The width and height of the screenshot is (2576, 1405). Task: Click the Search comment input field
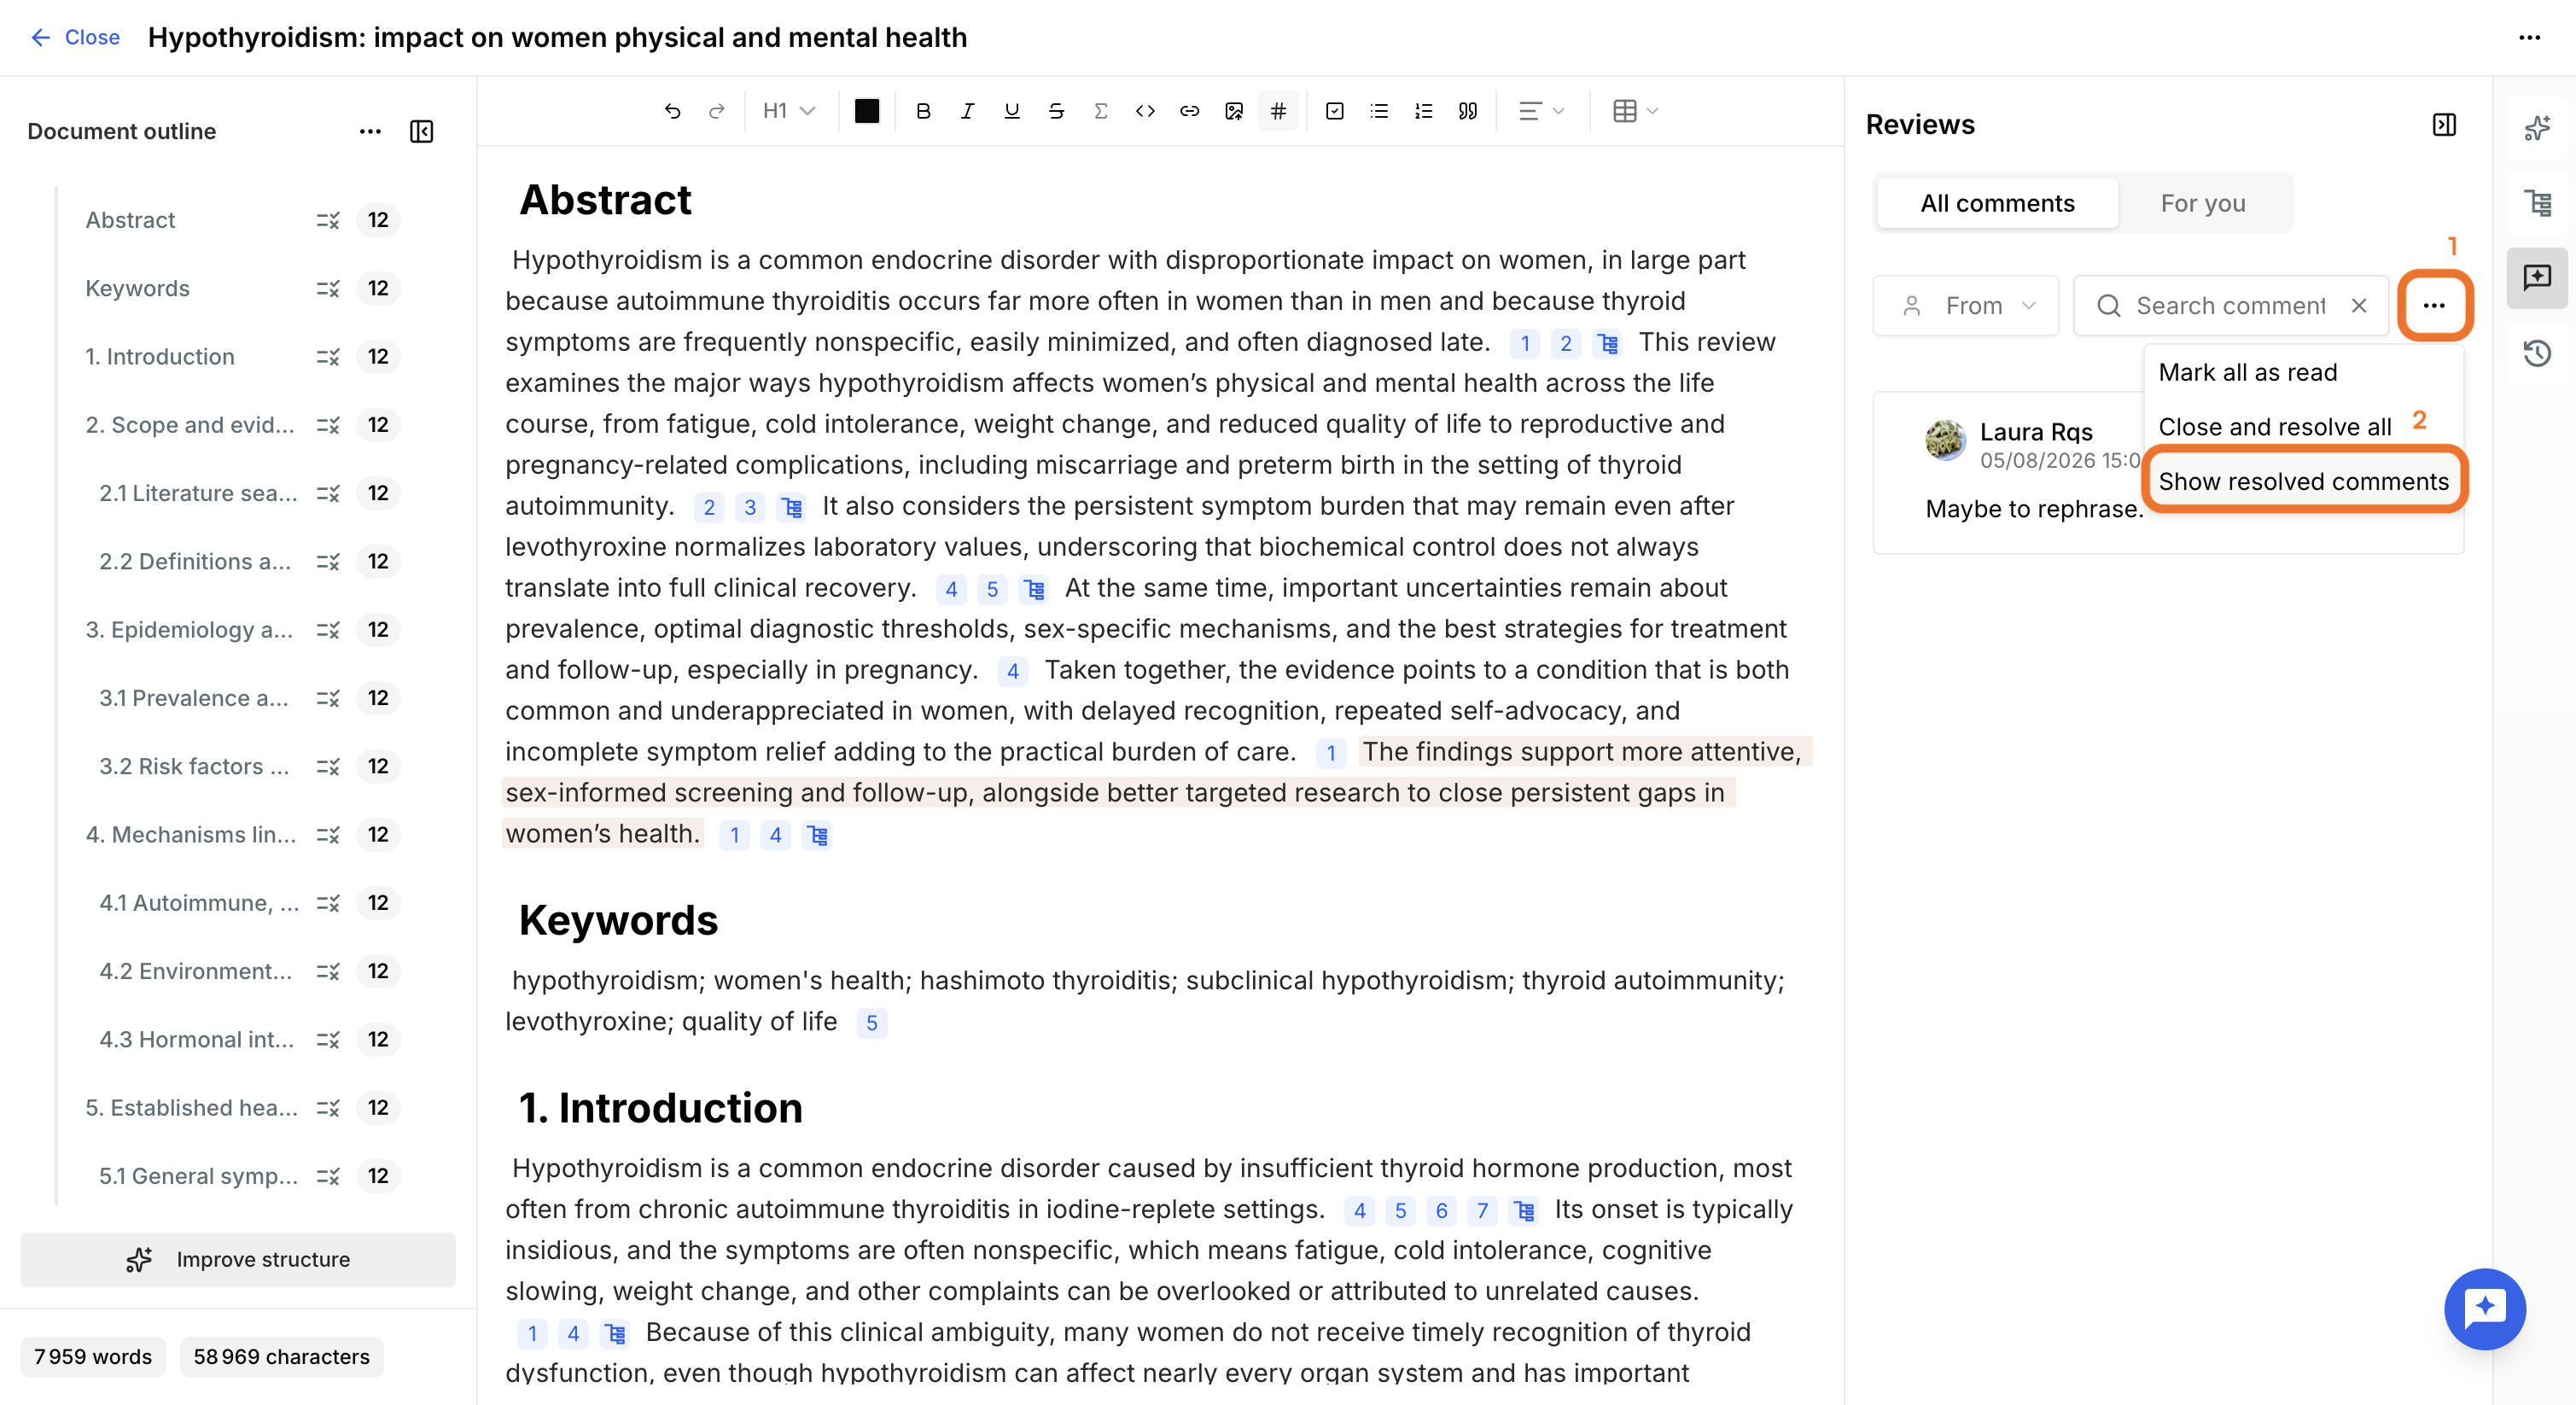(2231, 306)
